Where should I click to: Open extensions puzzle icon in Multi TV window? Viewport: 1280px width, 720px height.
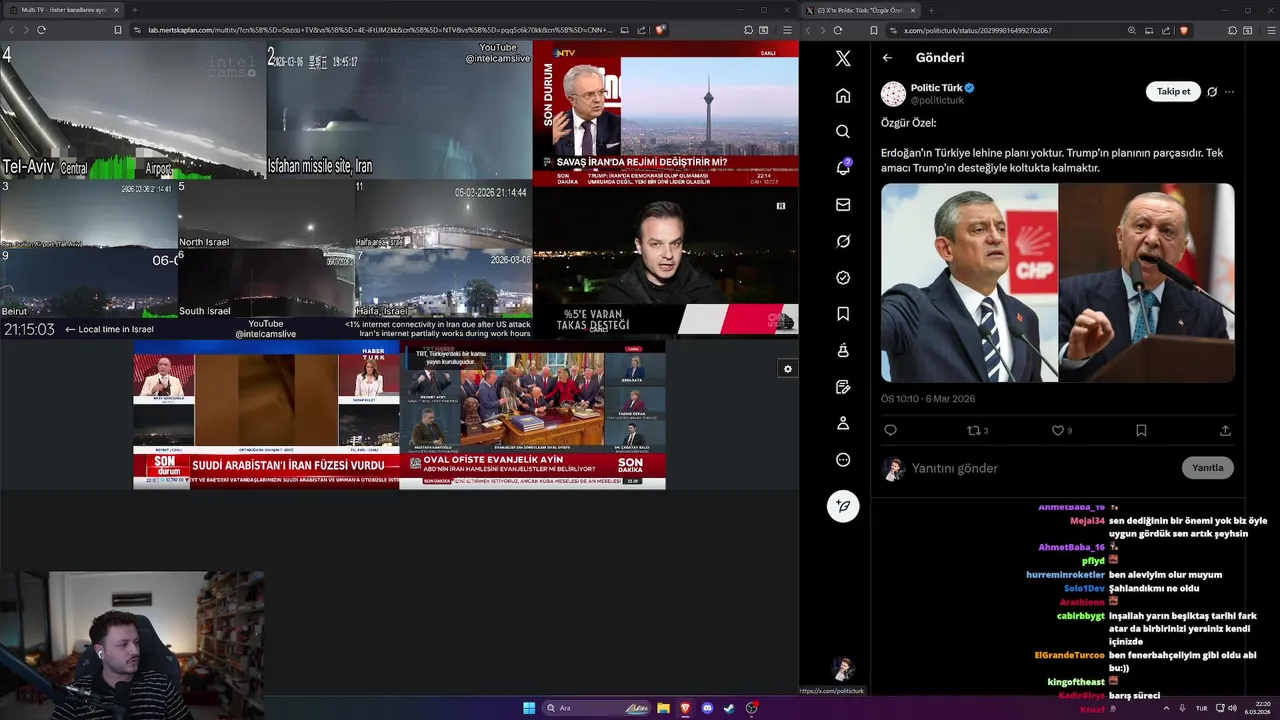[746, 30]
